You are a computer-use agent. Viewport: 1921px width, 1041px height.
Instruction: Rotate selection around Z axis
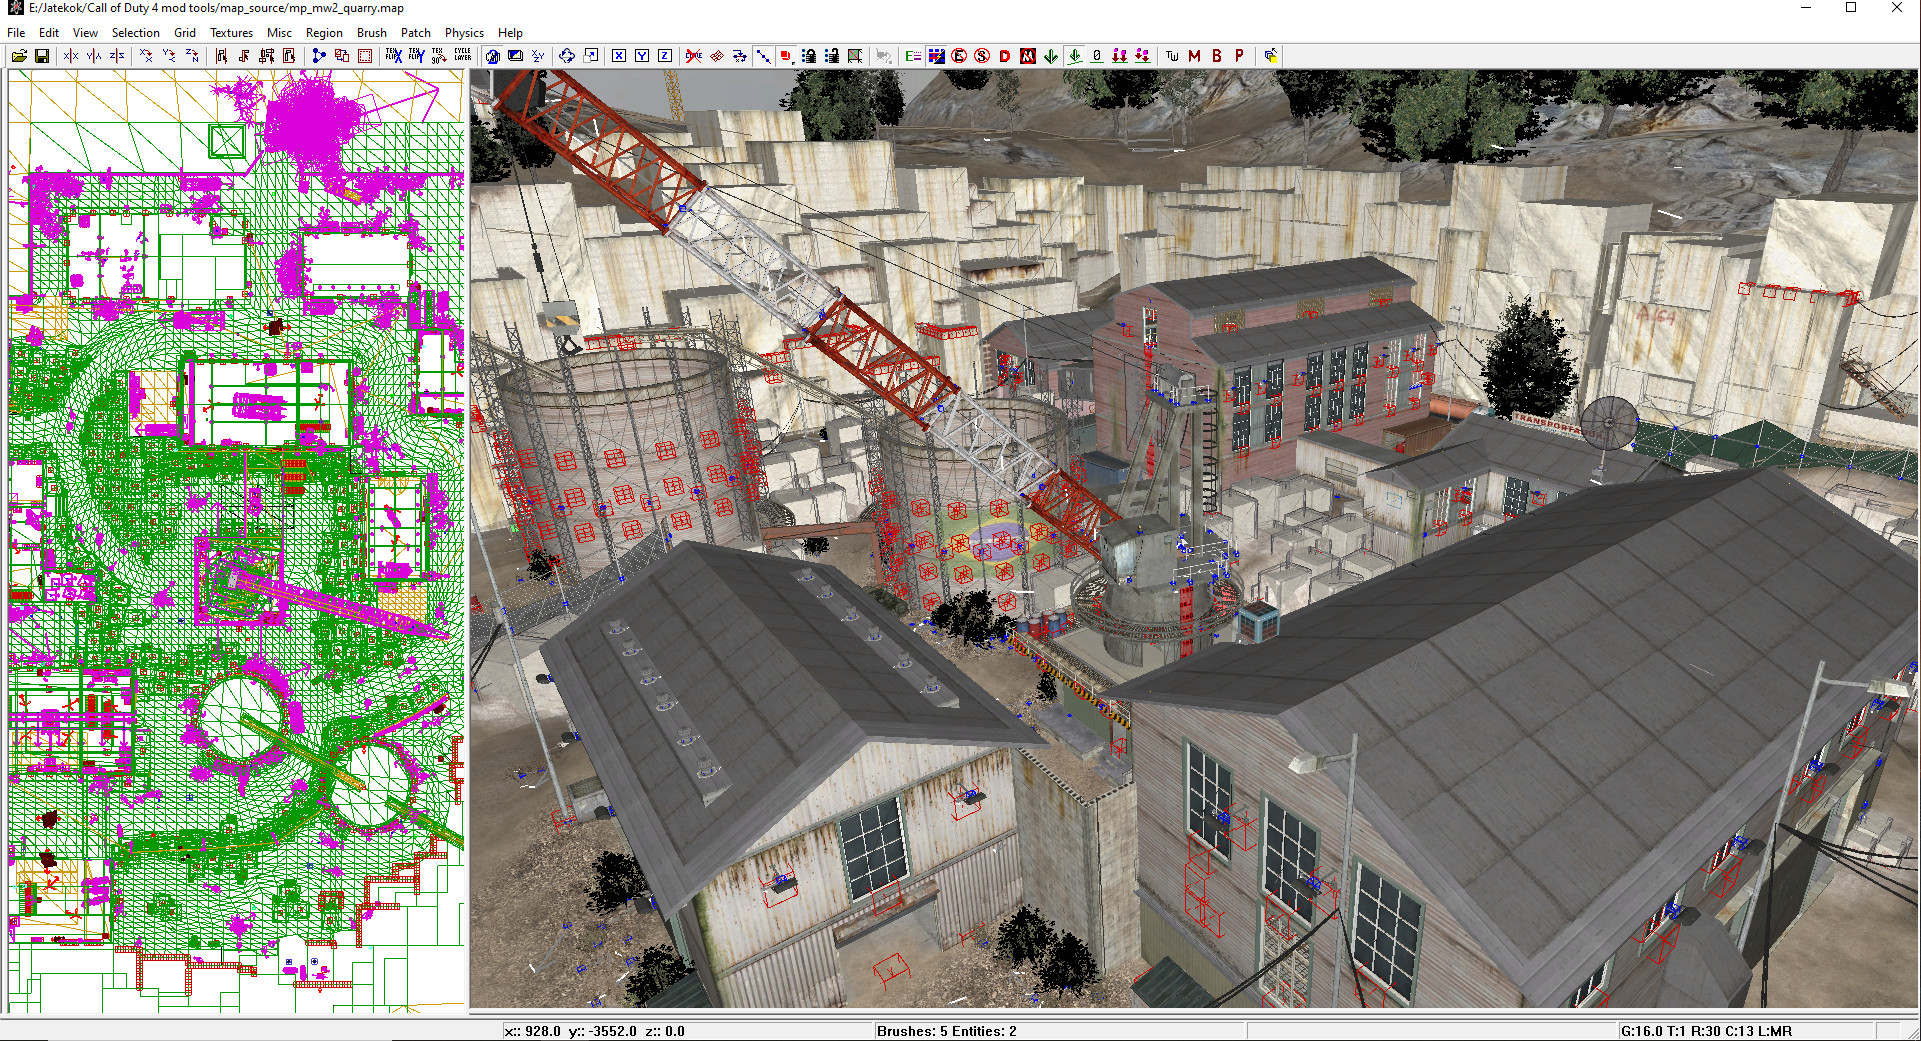click(192, 56)
